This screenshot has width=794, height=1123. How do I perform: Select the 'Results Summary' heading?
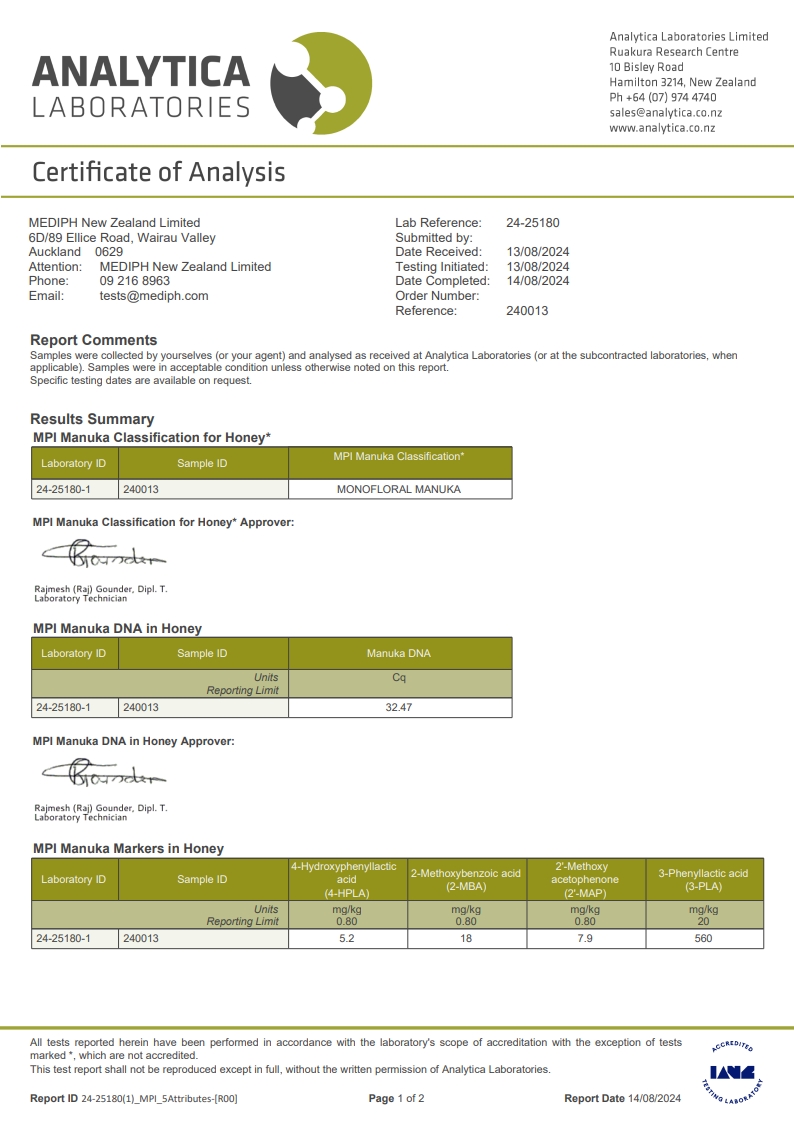92,419
